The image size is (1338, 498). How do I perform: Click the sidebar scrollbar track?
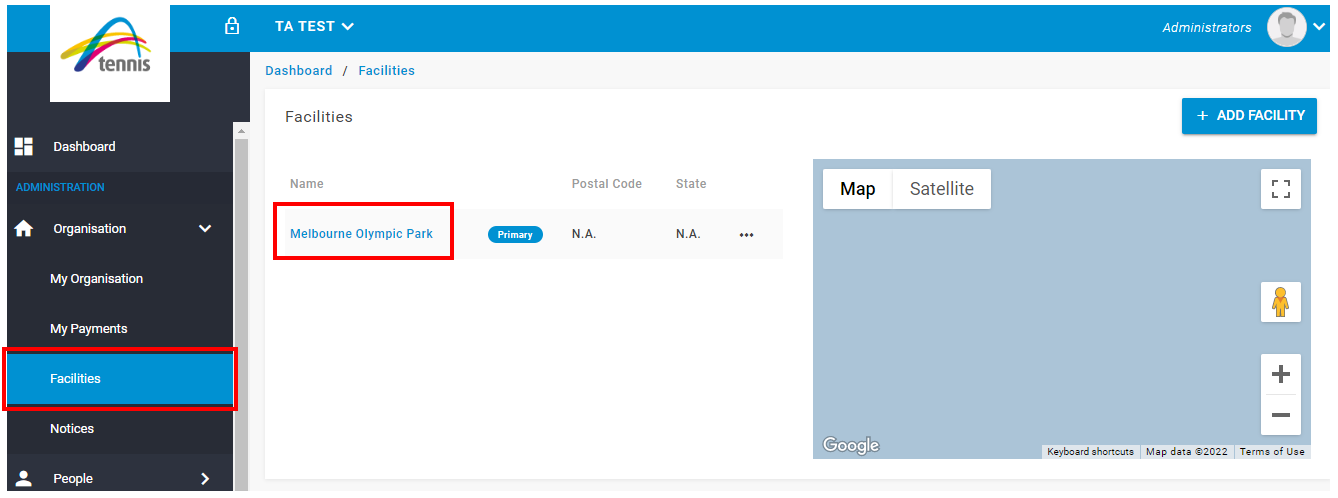pos(240,314)
